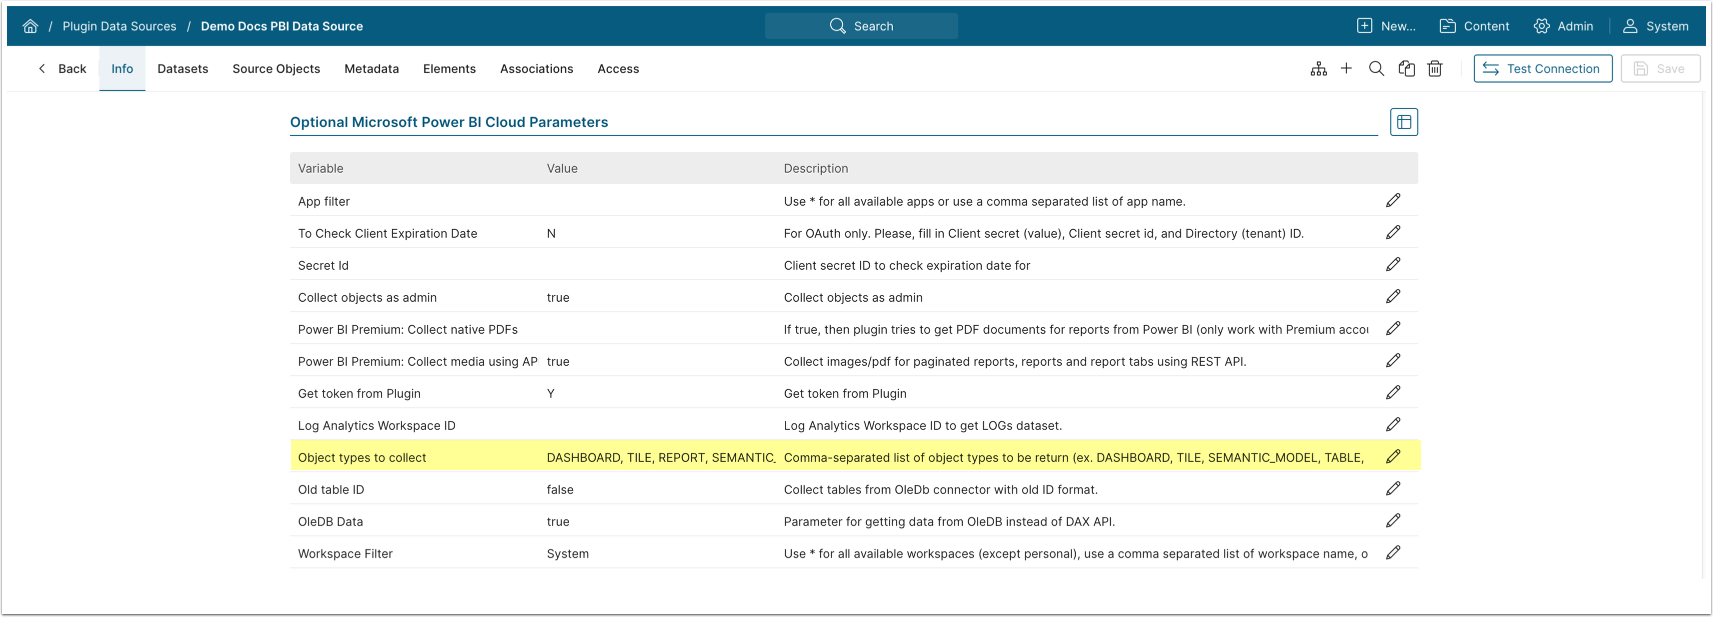
Task: Click the home icon in breadcrumb
Action: click(x=30, y=27)
